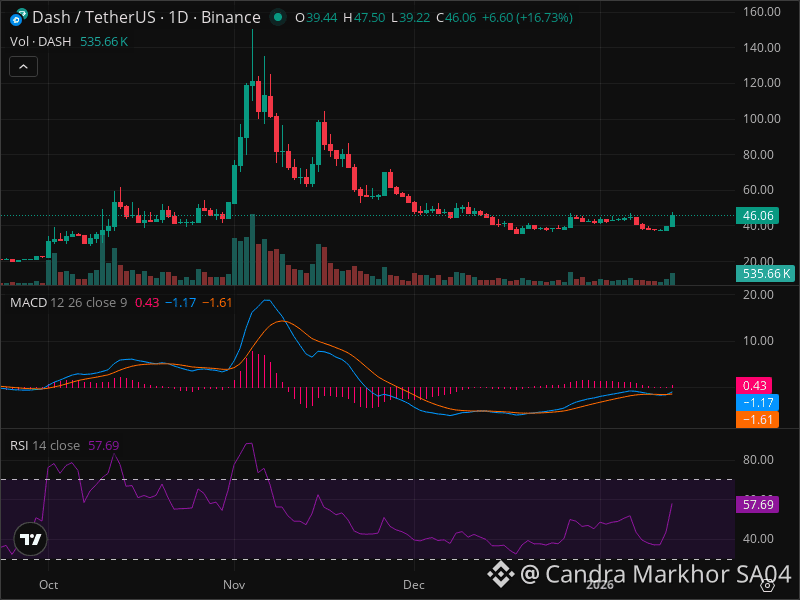Click the current price label 46.06

tap(757, 215)
